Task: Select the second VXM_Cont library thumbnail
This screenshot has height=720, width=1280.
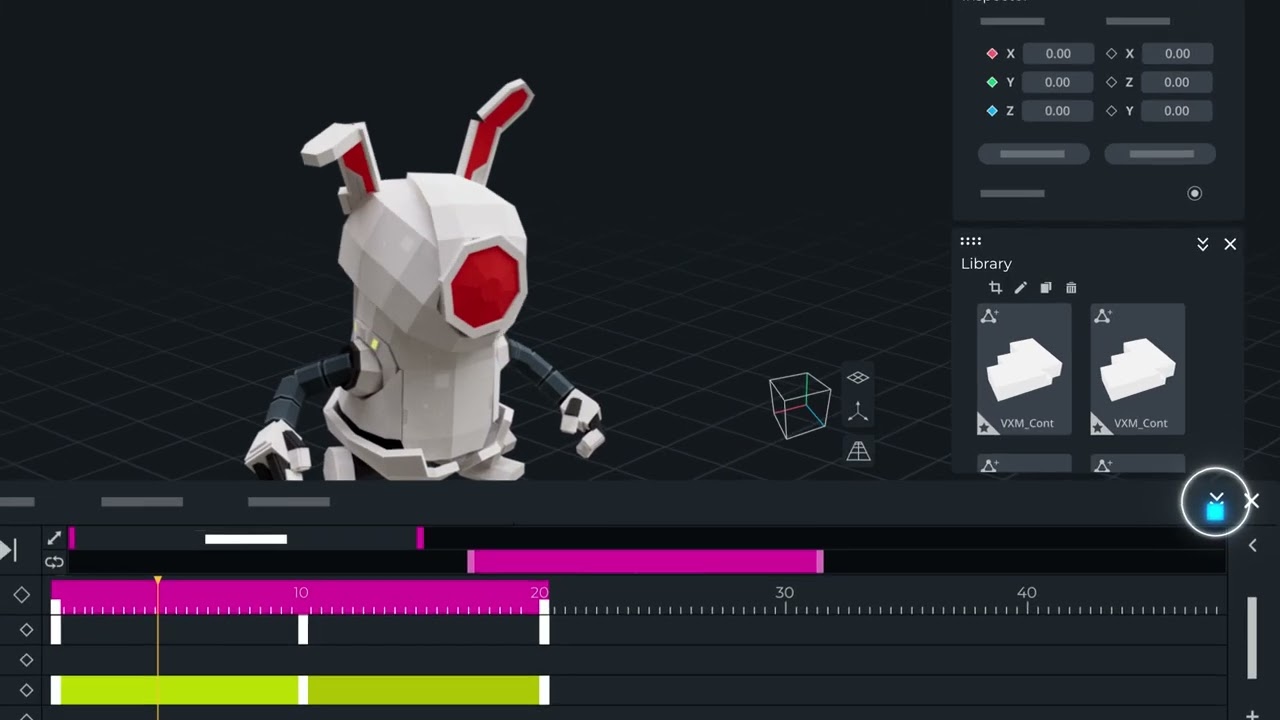Action: [x=1138, y=369]
